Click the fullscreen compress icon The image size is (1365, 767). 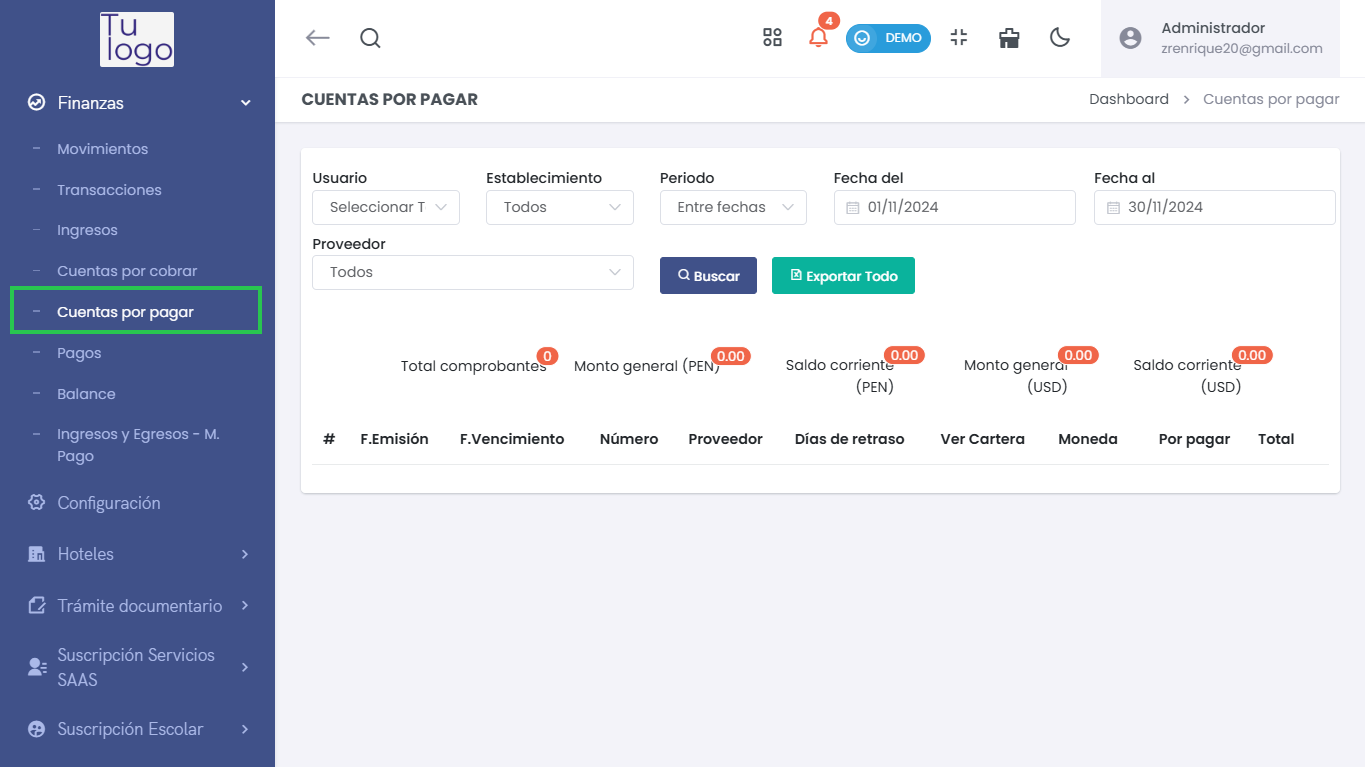(x=958, y=38)
